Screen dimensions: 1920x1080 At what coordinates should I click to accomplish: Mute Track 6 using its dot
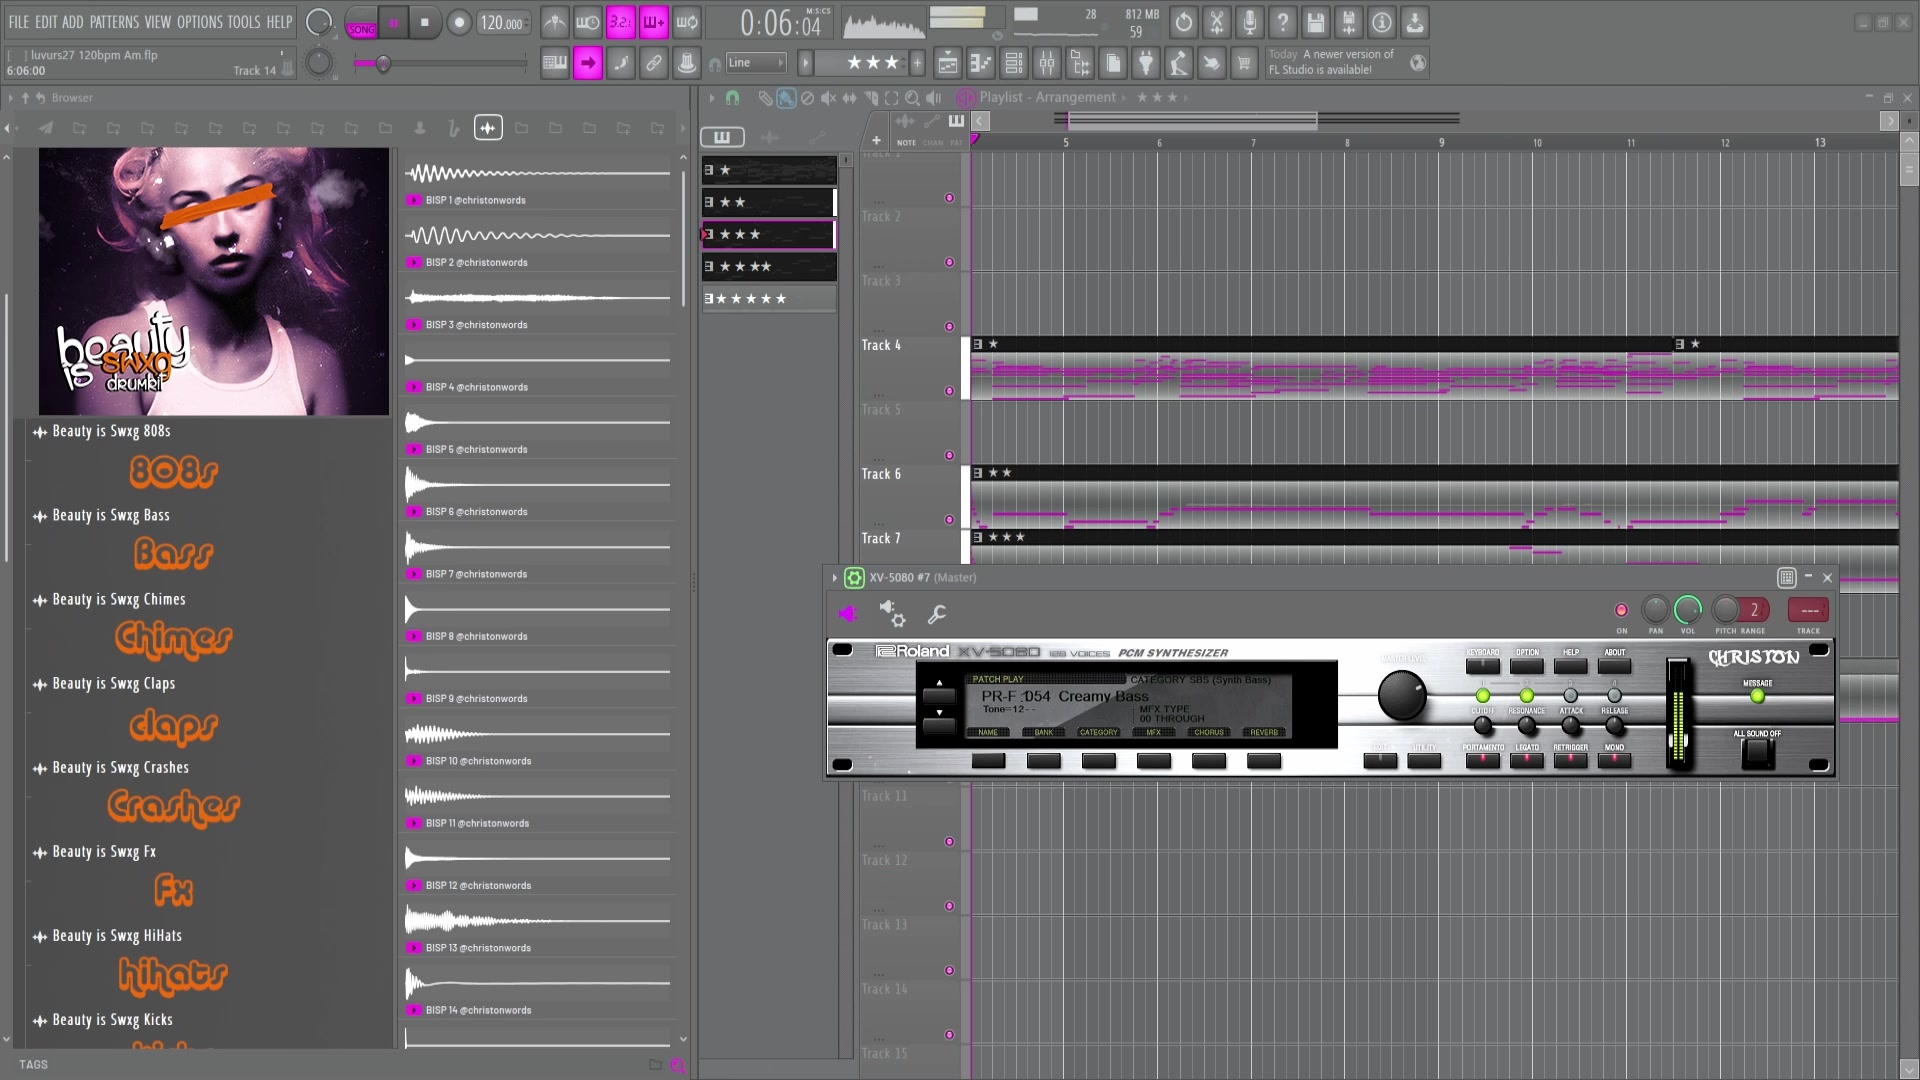tap(950, 520)
